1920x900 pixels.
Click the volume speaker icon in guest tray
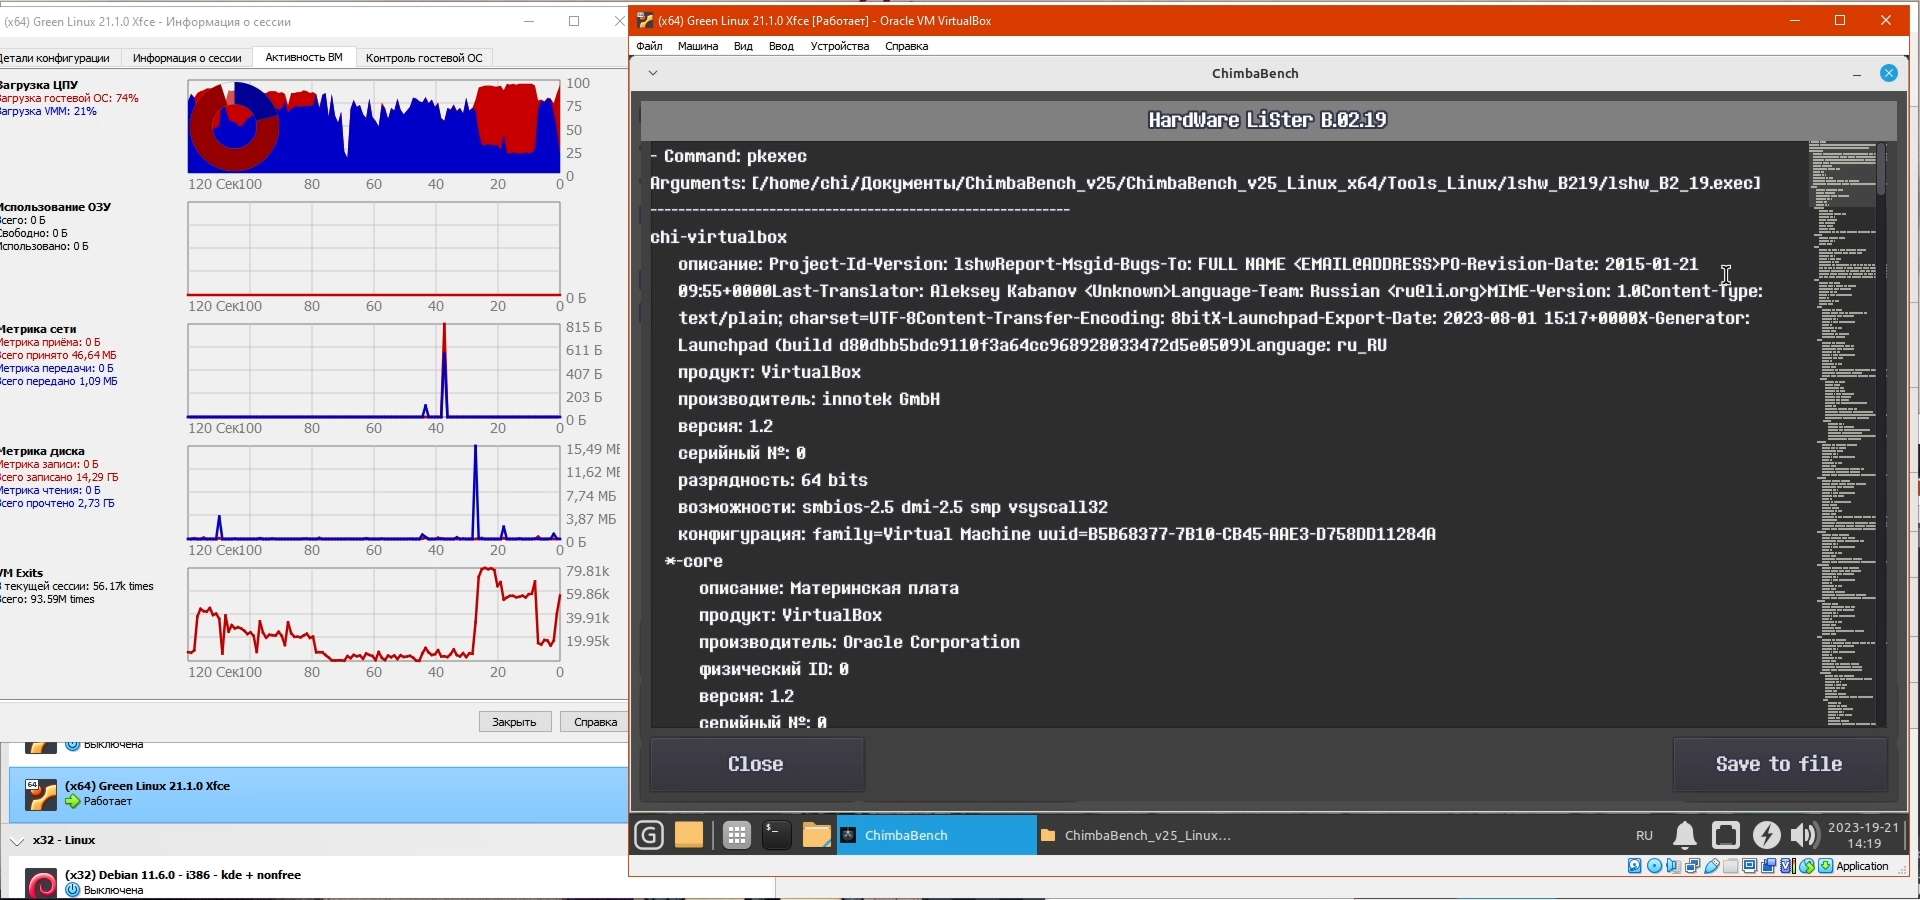click(x=1804, y=835)
